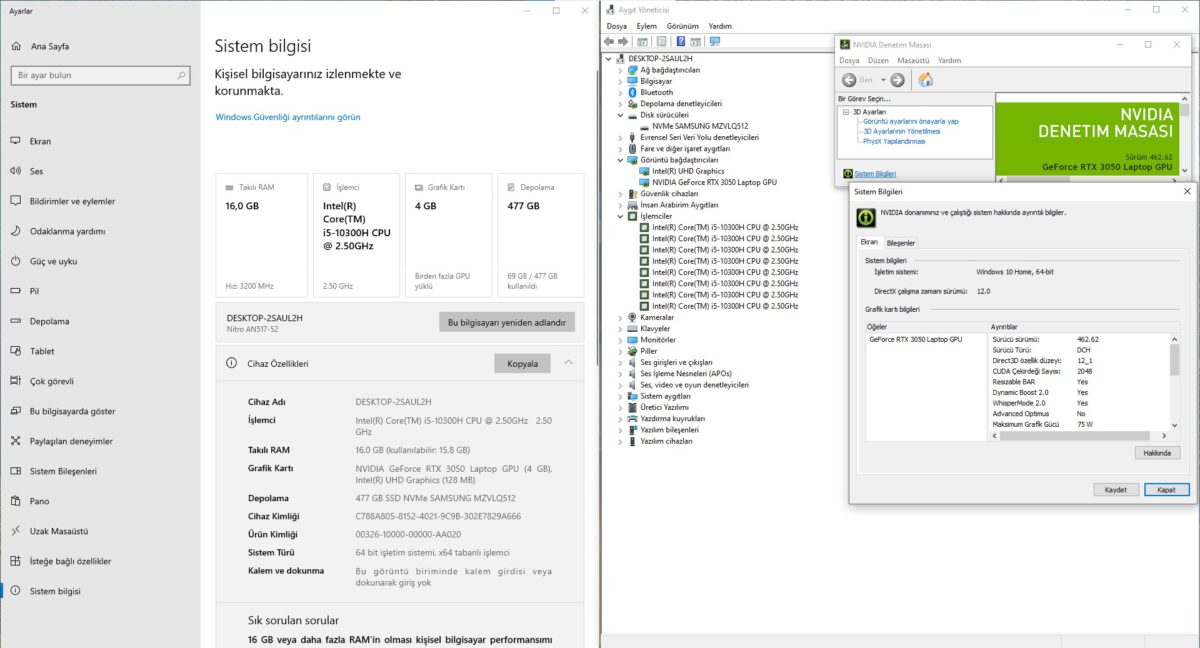Select the Güç ve uyku power icon

point(15,261)
